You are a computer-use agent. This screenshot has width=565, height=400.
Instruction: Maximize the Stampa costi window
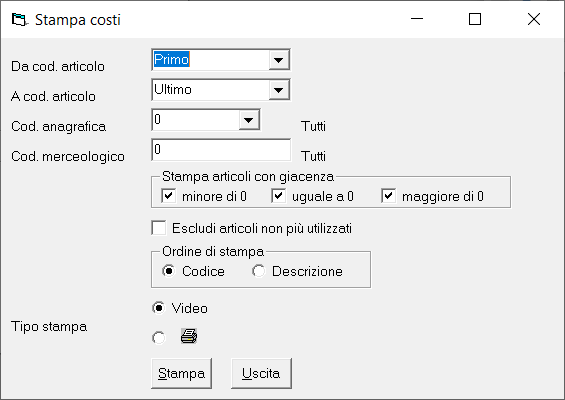point(475,19)
